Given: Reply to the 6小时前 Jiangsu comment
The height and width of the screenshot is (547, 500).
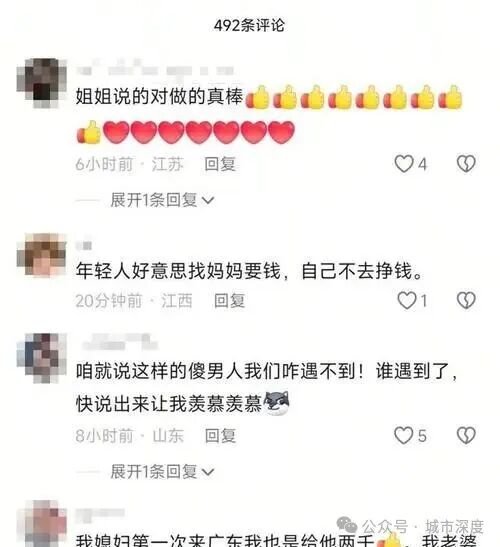Looking at the screenshot, I should pos(220,164).
